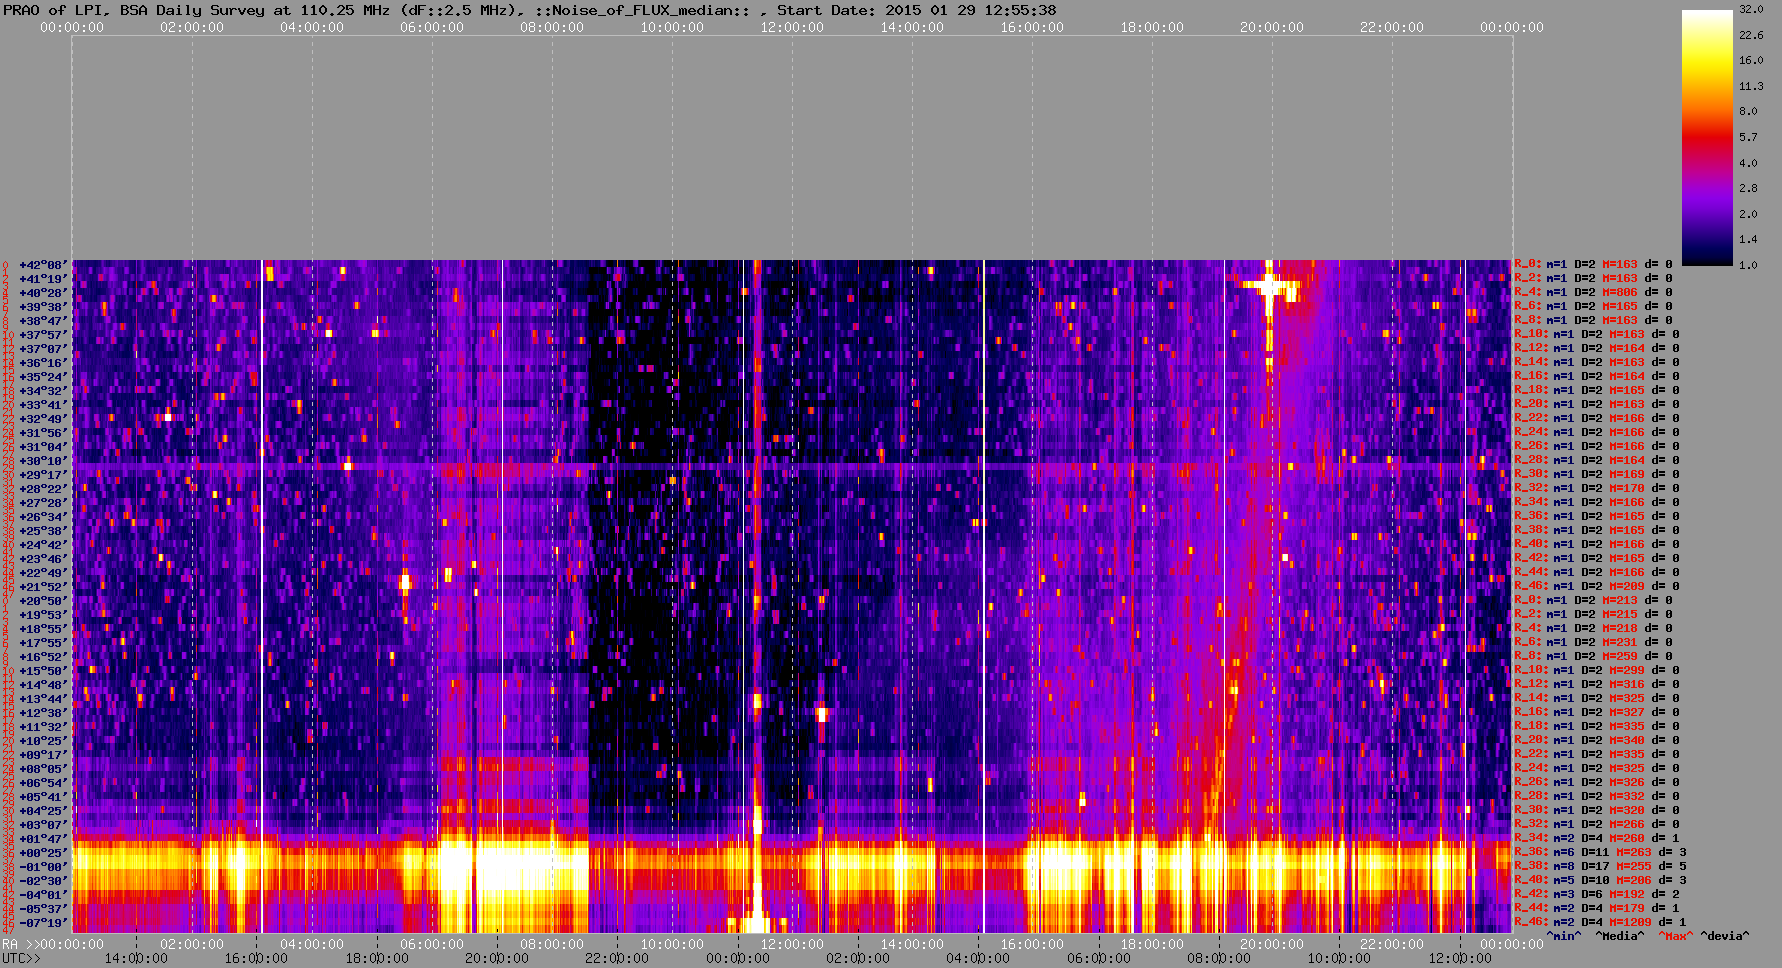Click 14:00:00 on the UTC axis
The width and height of the screenshot is (1782, 968).
tap(136, 959)
